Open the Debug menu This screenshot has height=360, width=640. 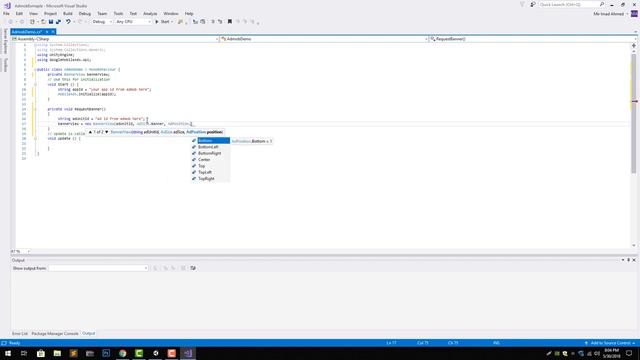(84, 13)
